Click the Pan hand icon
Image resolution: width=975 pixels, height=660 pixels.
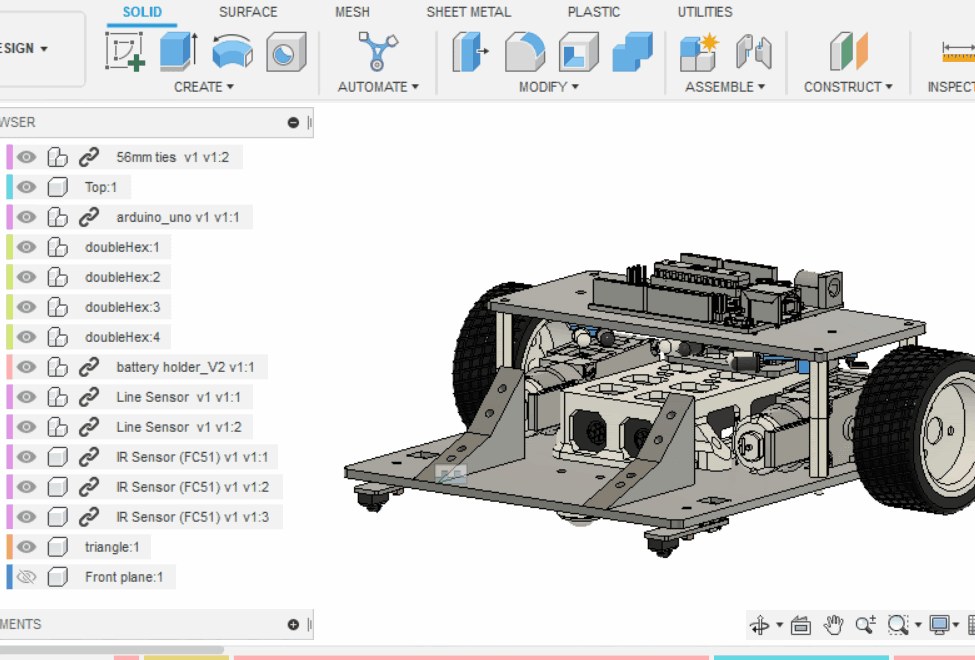pyautogui.click(x=833, y=625)
